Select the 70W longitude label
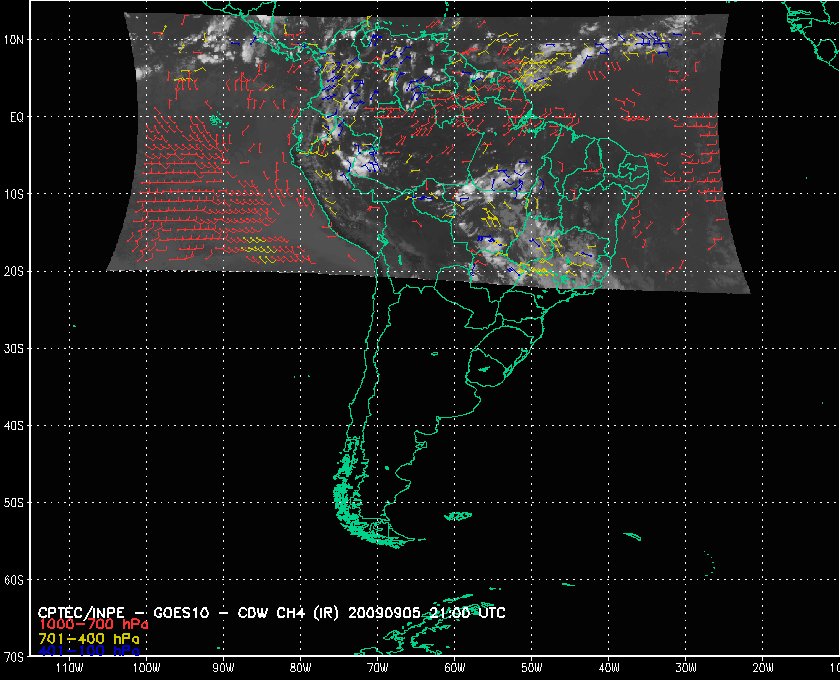 pos(378,668)
